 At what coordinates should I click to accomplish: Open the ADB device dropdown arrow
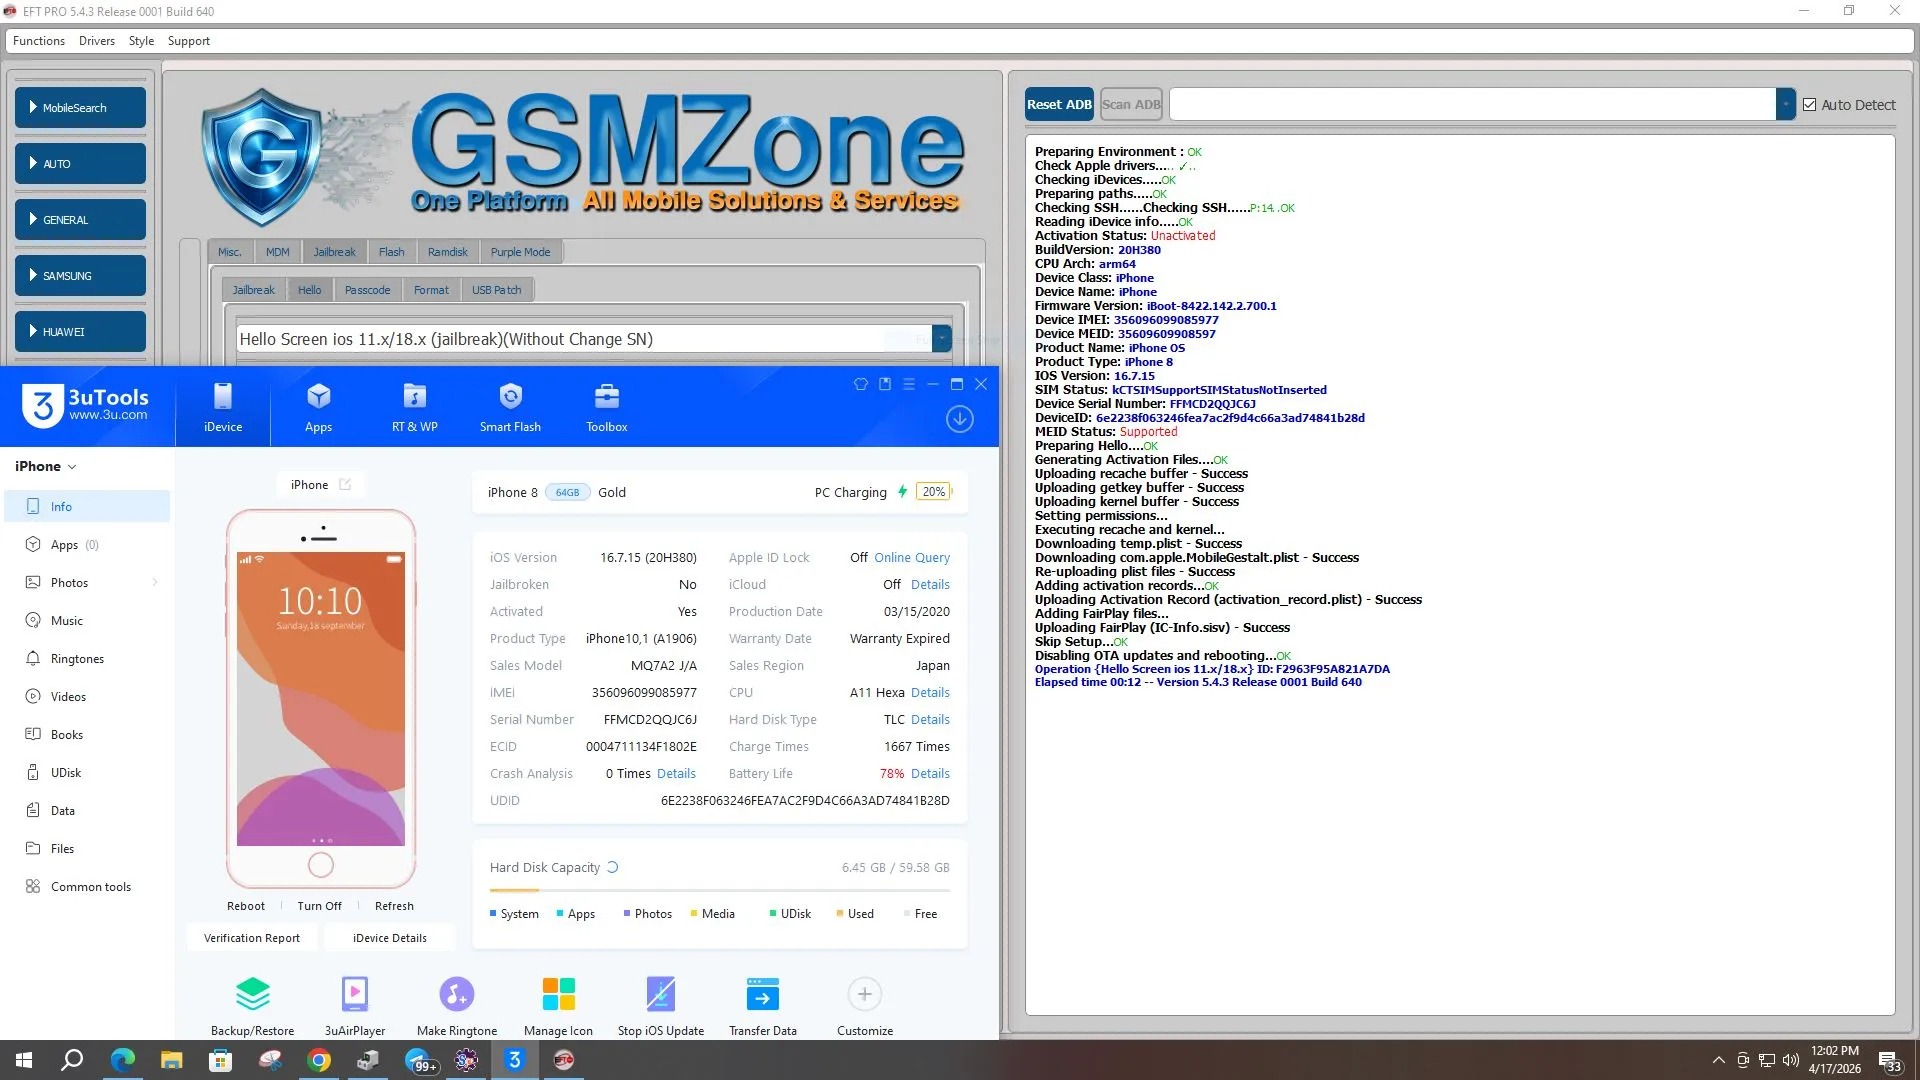pyautogui.click(x=1785, y=104)
